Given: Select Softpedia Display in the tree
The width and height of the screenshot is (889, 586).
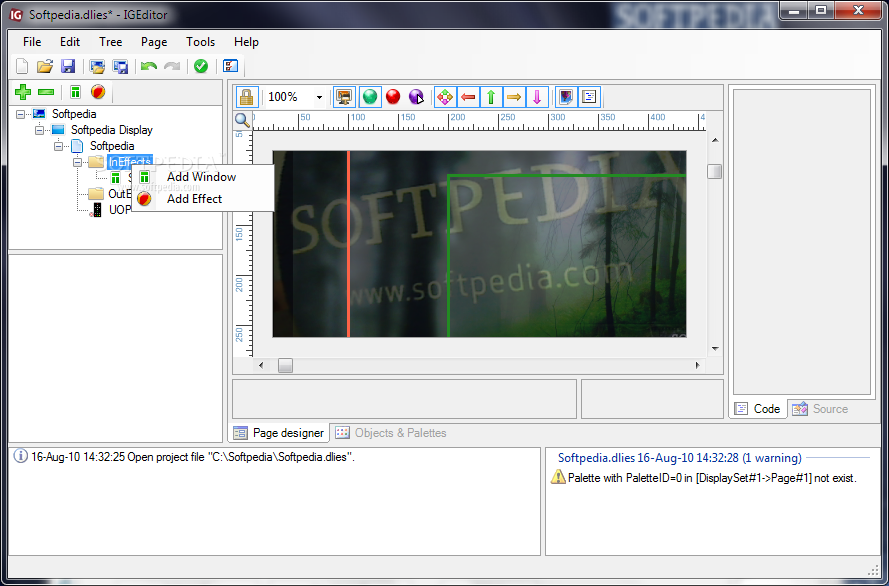Looking at the screenshot, I should click(x=112, y=130).
